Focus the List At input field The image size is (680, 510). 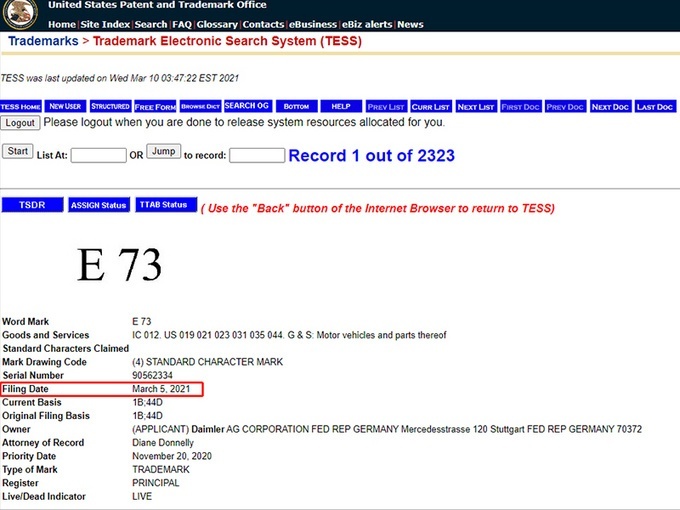click(98, 155)
